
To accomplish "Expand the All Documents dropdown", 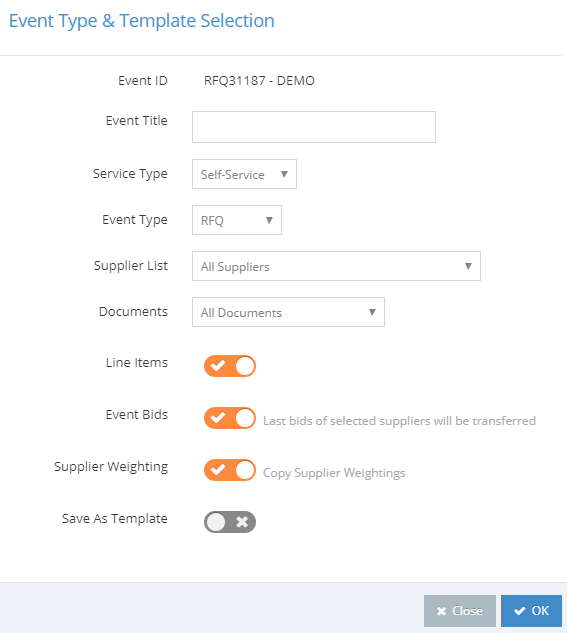I will pyautogui.click(x=288, y=312).
